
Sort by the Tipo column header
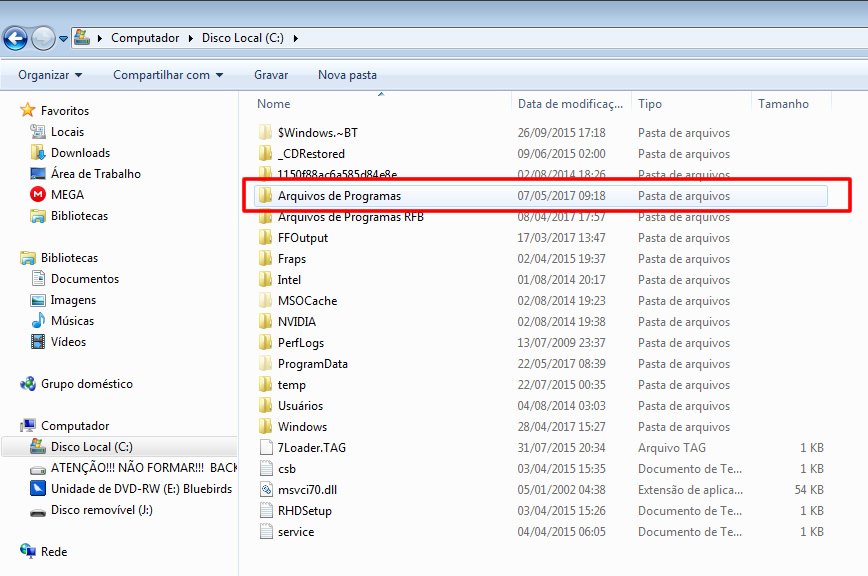tap(649, 104)
